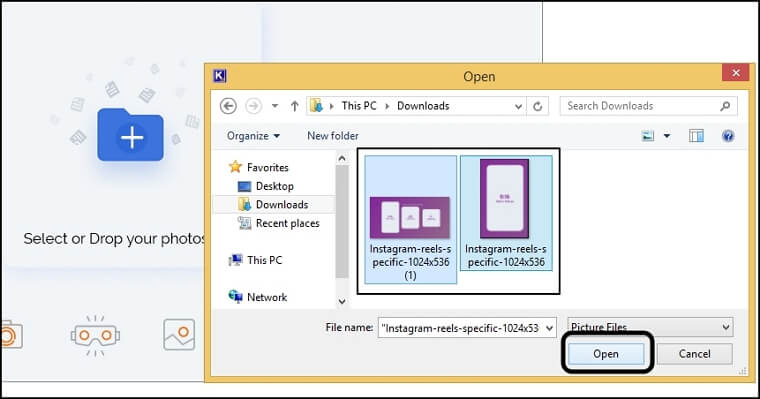760x399 pixels.
Task: Expand the File name dropdown arrow
Action: tap(550, 328)
